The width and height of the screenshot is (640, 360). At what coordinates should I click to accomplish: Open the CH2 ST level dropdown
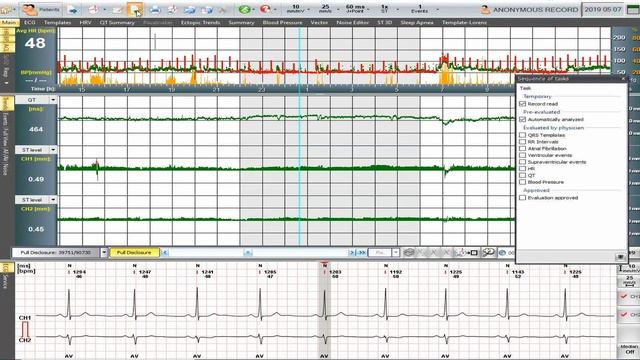point(53,200)
